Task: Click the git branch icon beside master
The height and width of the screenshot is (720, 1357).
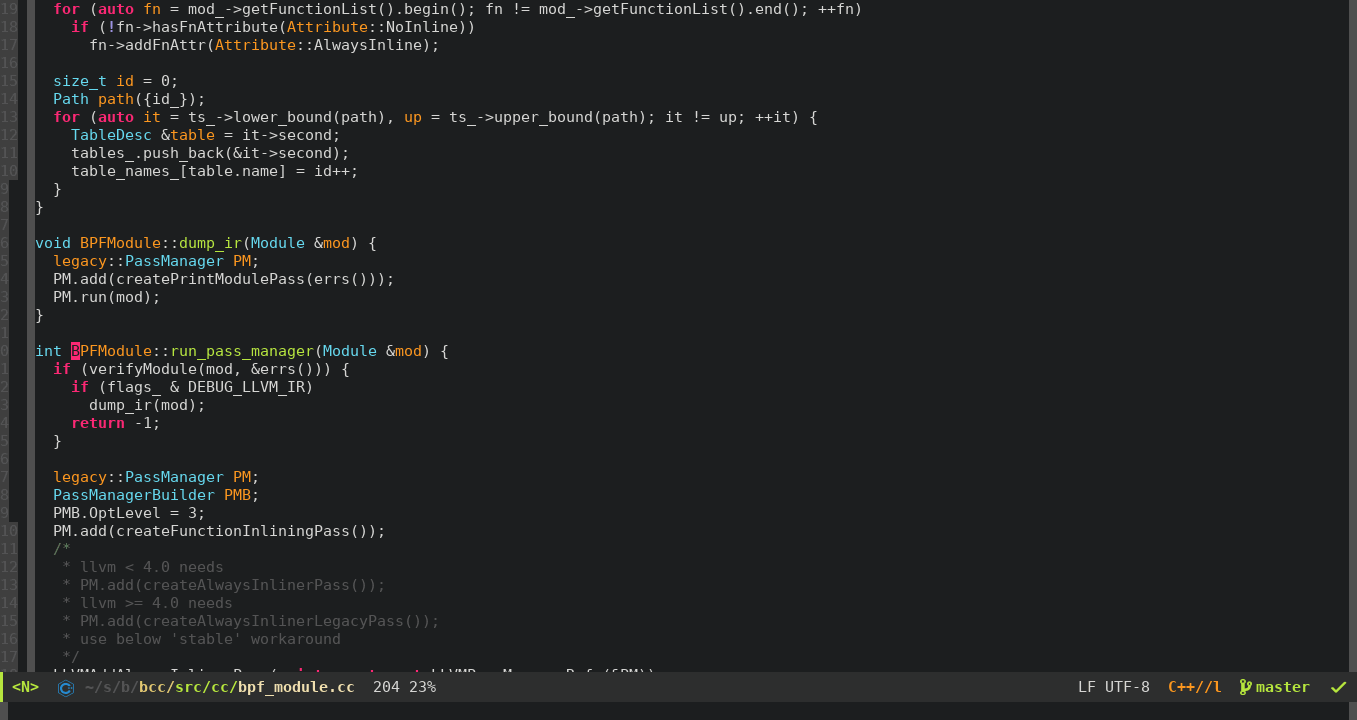Action: (x=1245, y=687)
